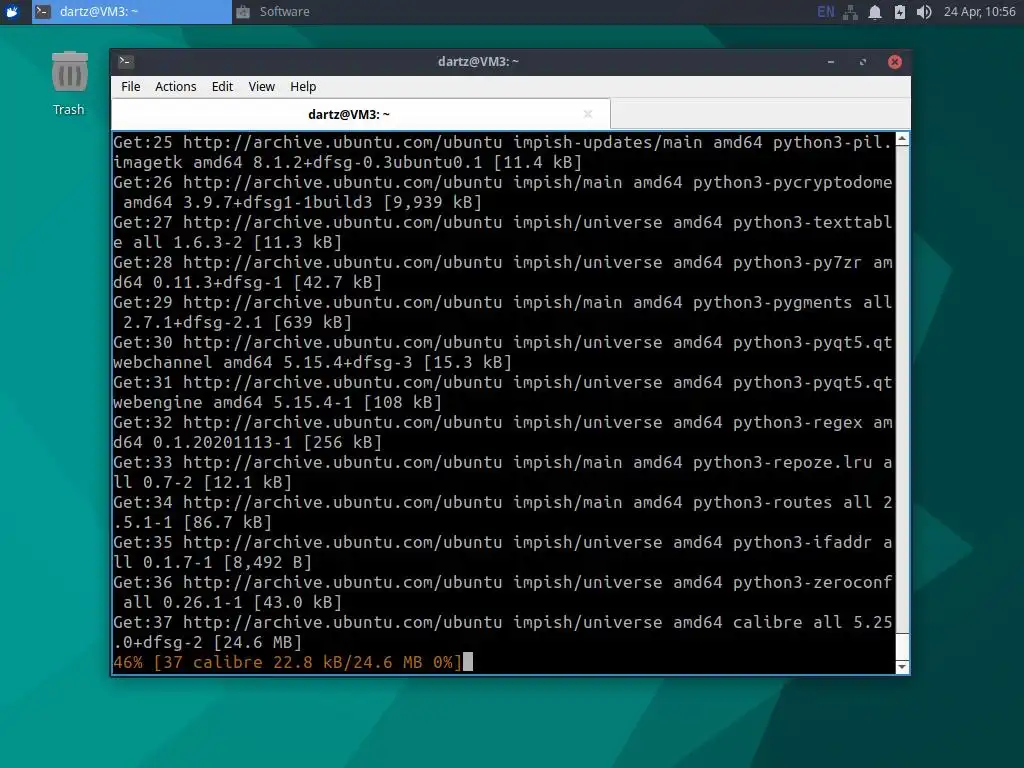Open the Help menu
Viewport: 1024px width, 768px height.
(303, 86)
